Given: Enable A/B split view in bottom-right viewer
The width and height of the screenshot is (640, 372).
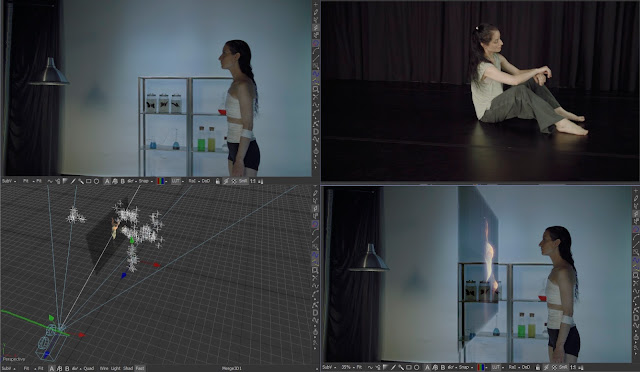Looking at the screenshot, I should click(x=435, y=368).
